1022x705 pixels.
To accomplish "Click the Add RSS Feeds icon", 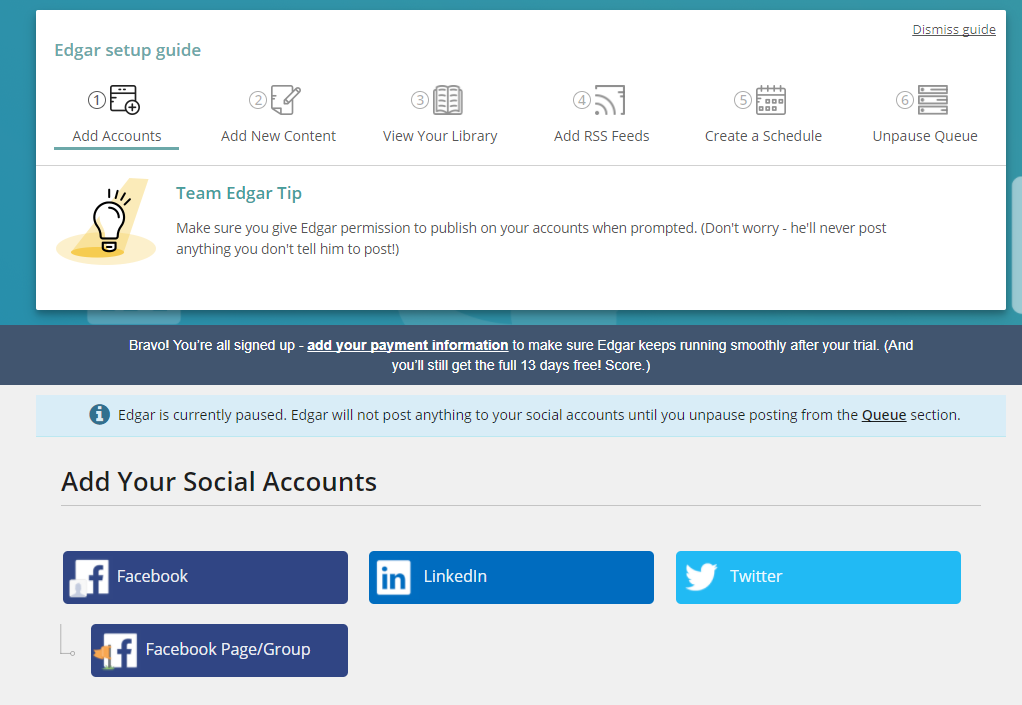I will pyautogui.click(x=609, y=100).
